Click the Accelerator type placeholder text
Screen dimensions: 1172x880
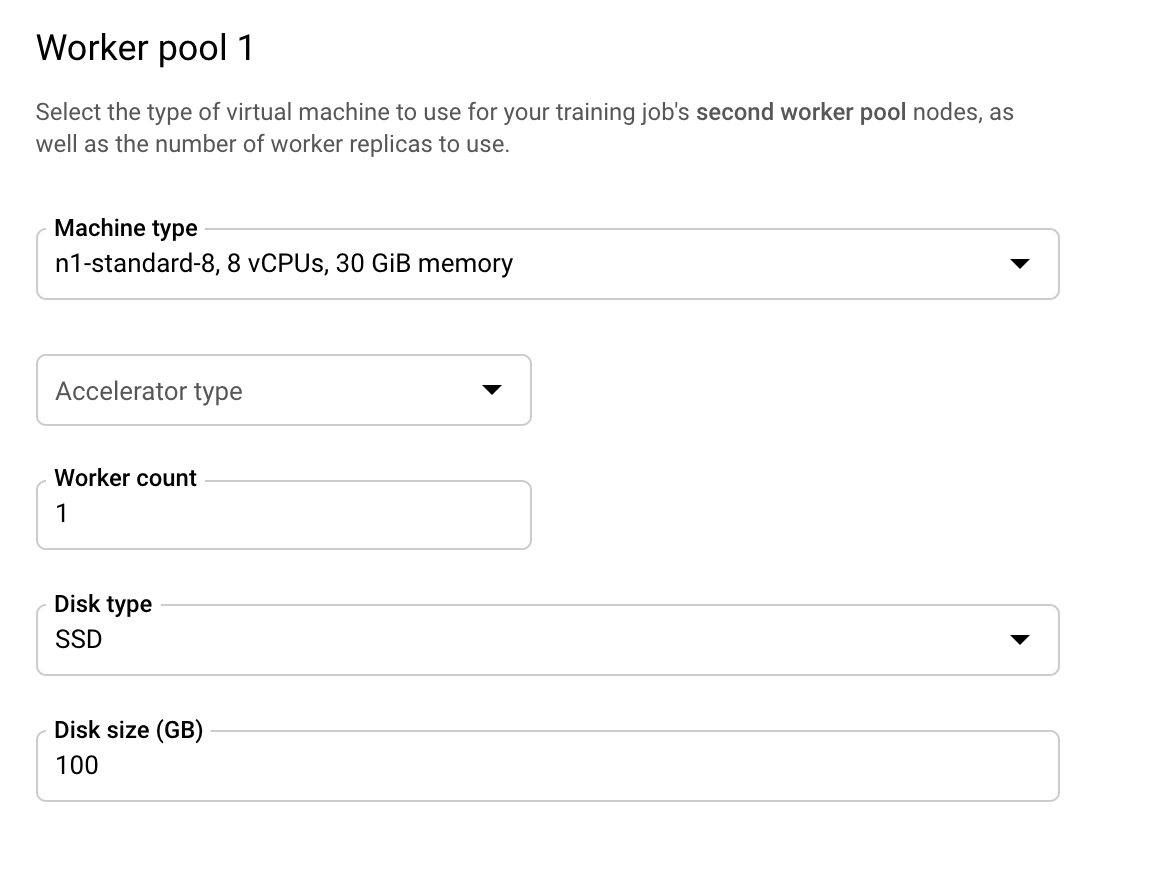click(148, 390)
